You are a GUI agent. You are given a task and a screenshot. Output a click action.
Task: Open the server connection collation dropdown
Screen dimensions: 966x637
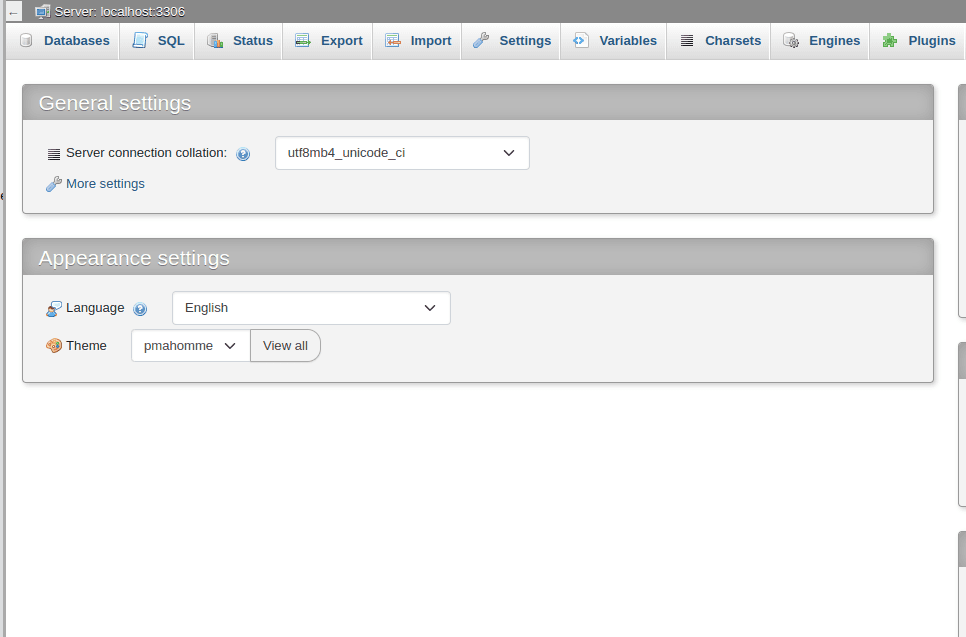point(402,153)
